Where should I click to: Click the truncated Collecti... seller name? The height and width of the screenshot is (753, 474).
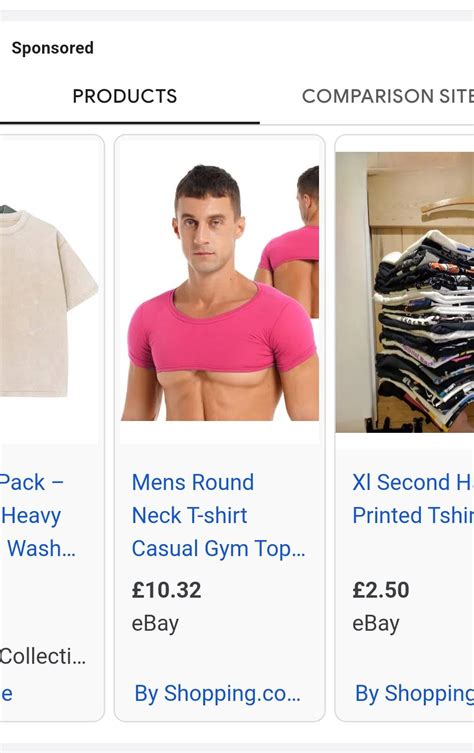coord(43,656)
